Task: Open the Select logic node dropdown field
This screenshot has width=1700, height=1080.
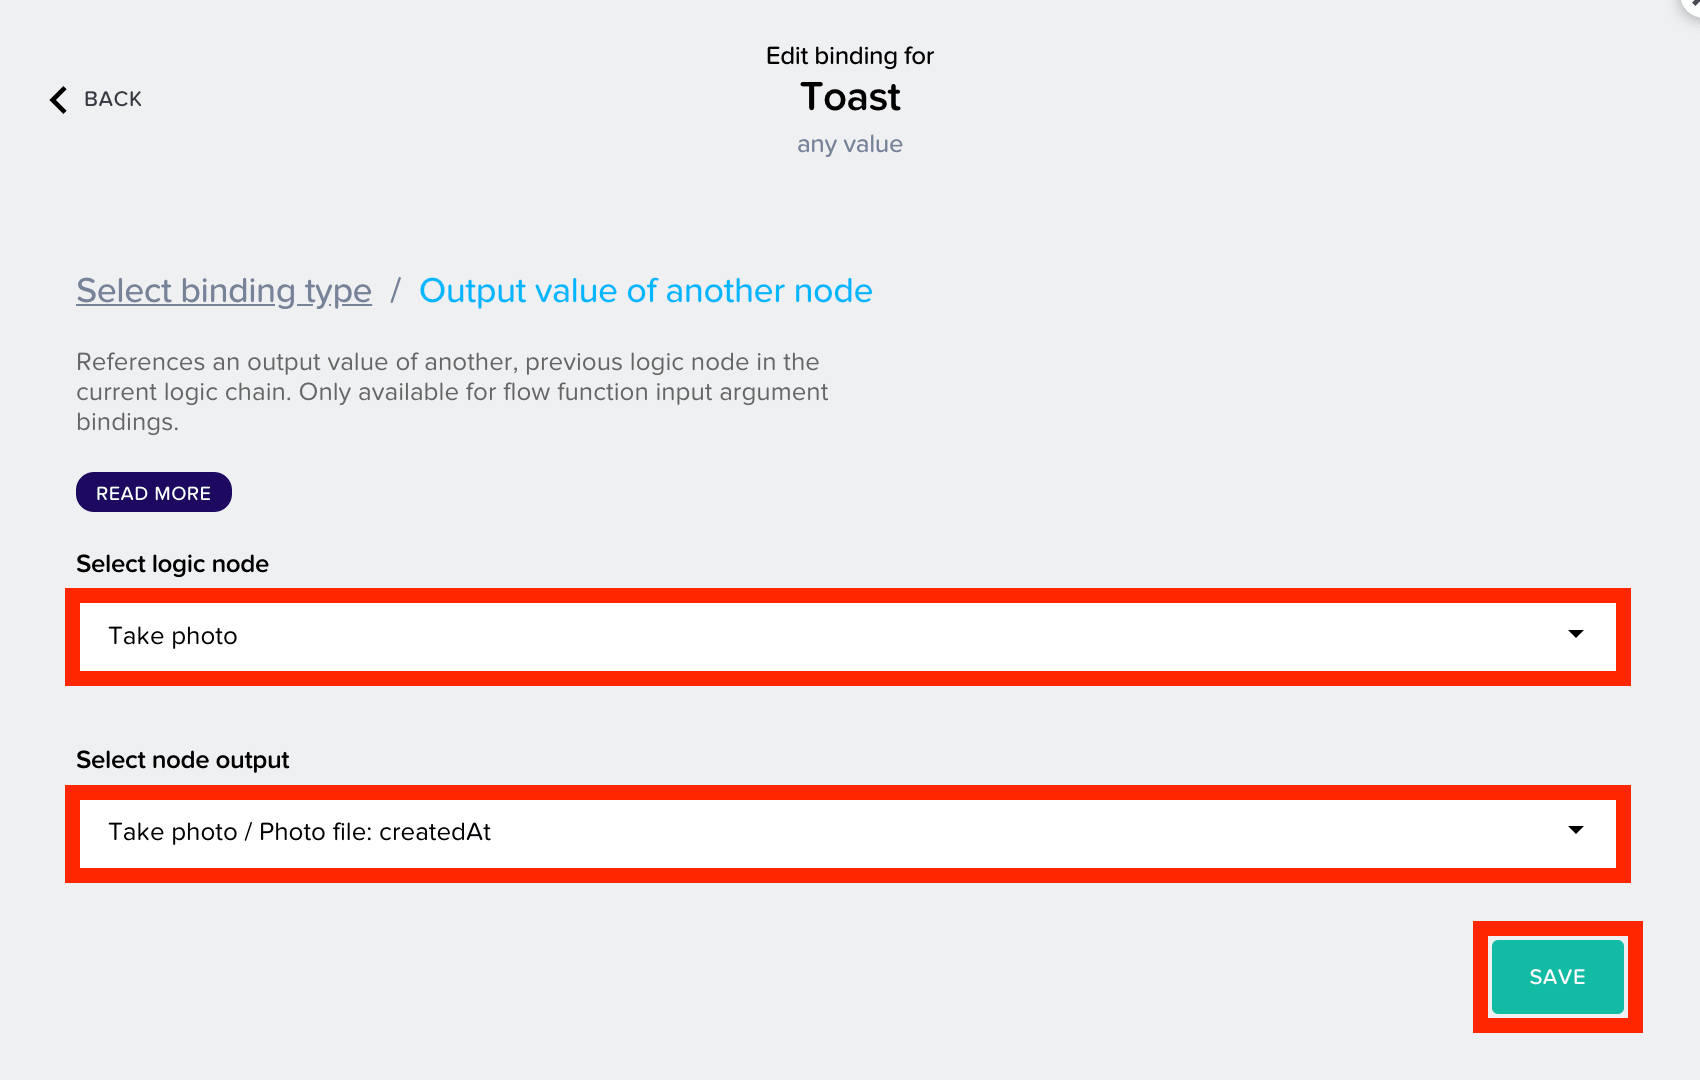Action: 848,637
